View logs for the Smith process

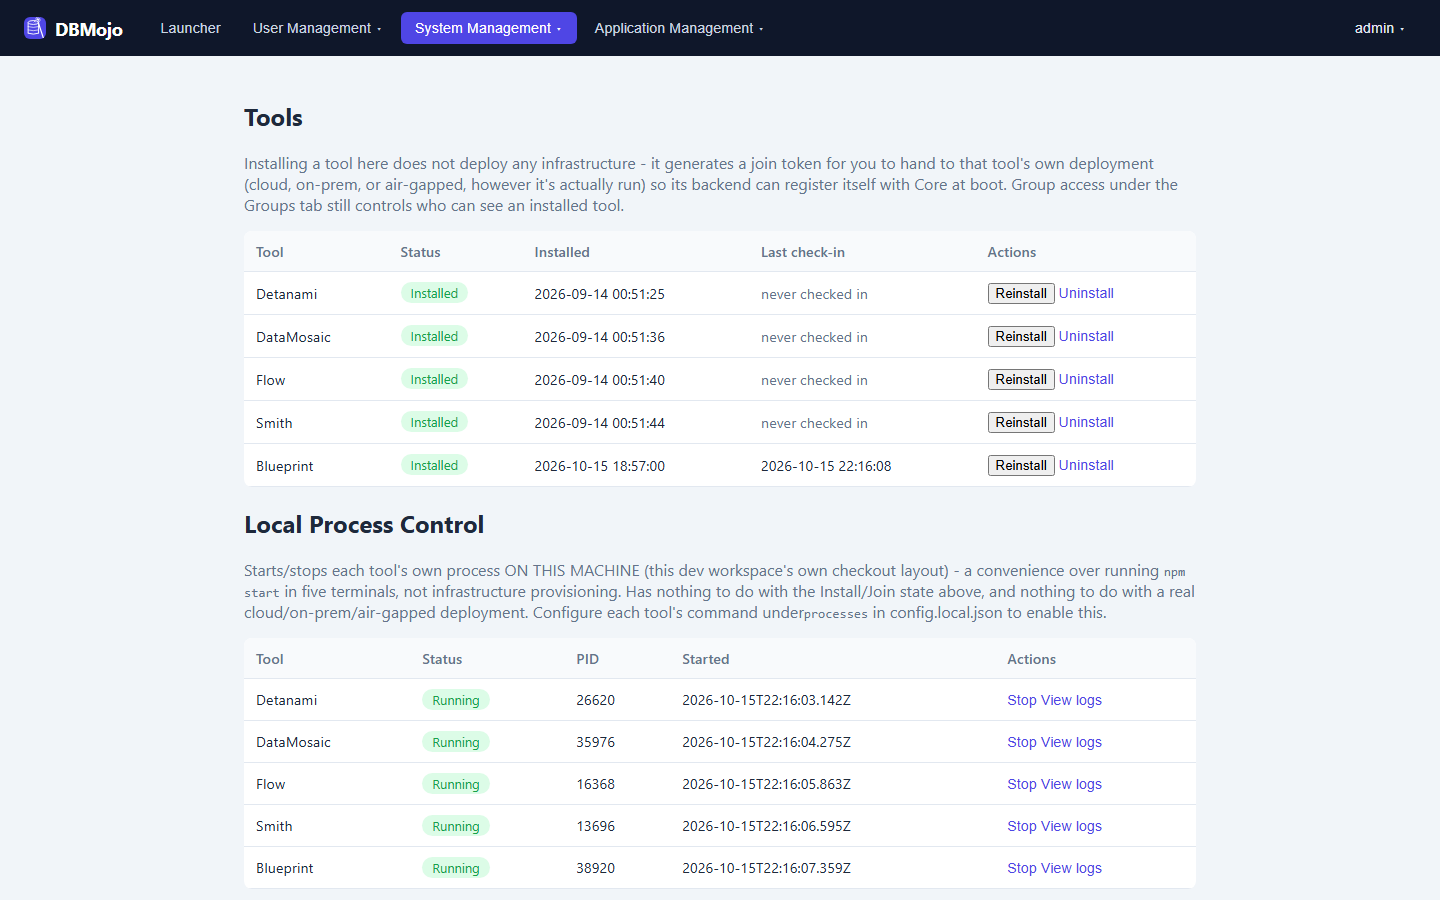[1071, 826]
